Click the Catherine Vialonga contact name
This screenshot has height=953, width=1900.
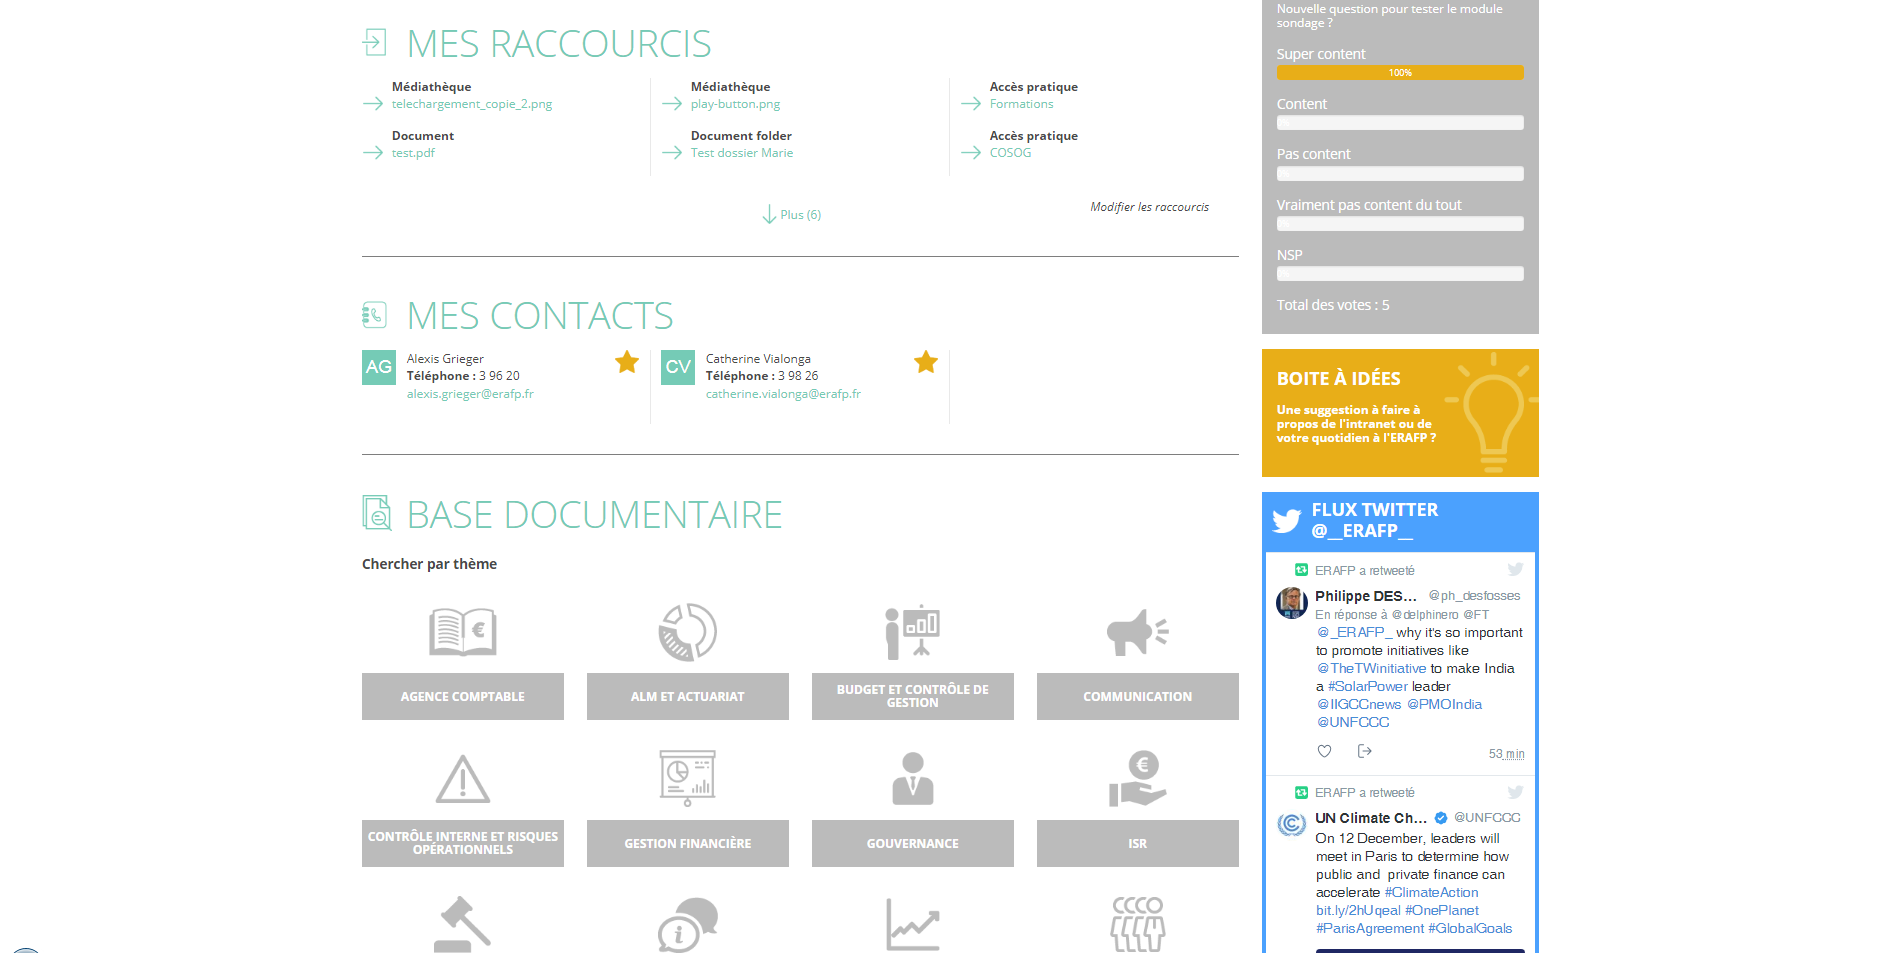click(x=758, y=359)
